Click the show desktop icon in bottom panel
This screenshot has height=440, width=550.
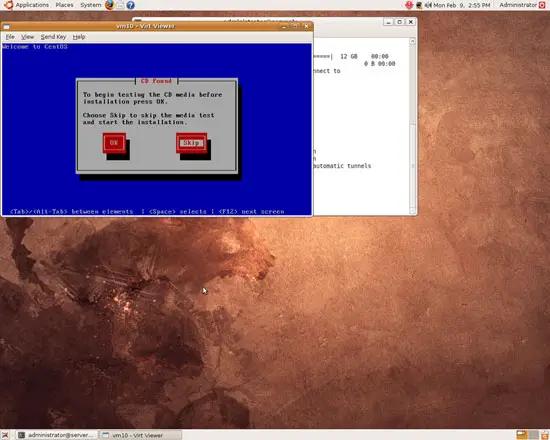[5, 435]
